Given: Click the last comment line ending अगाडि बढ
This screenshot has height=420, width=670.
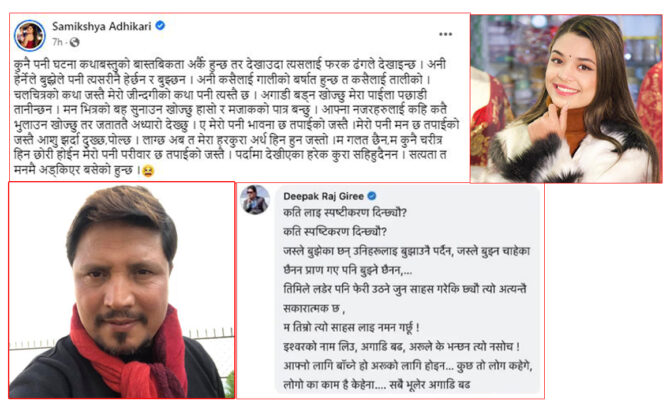Looking at the screenshot, I should (376, 384).
